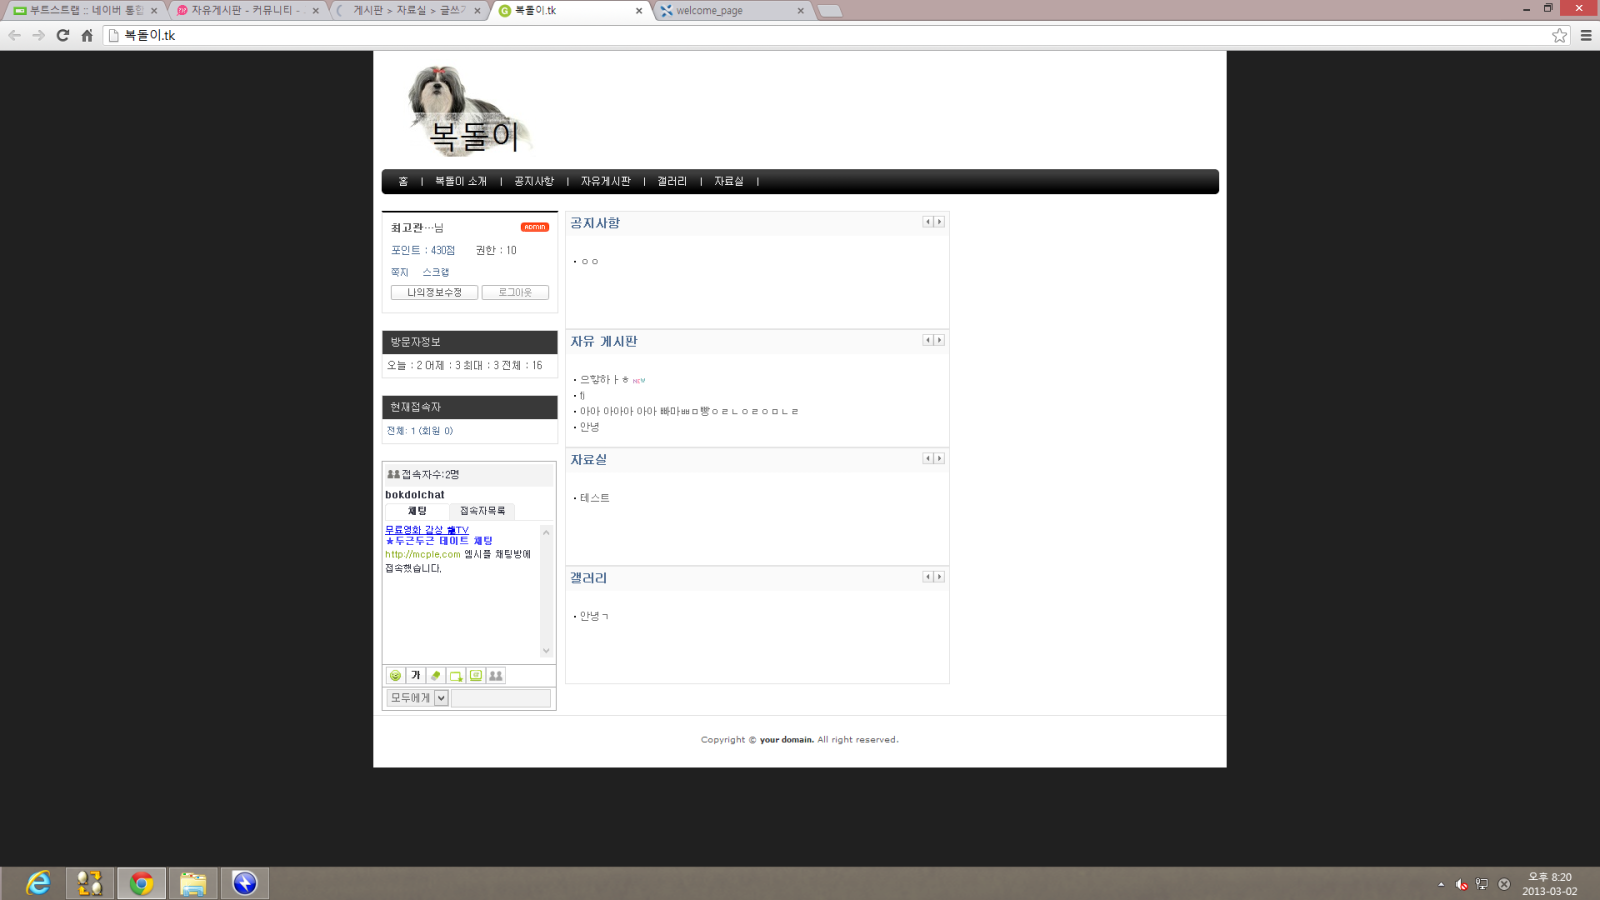Switch to the 채팅 tab in chat

(417, 511)
